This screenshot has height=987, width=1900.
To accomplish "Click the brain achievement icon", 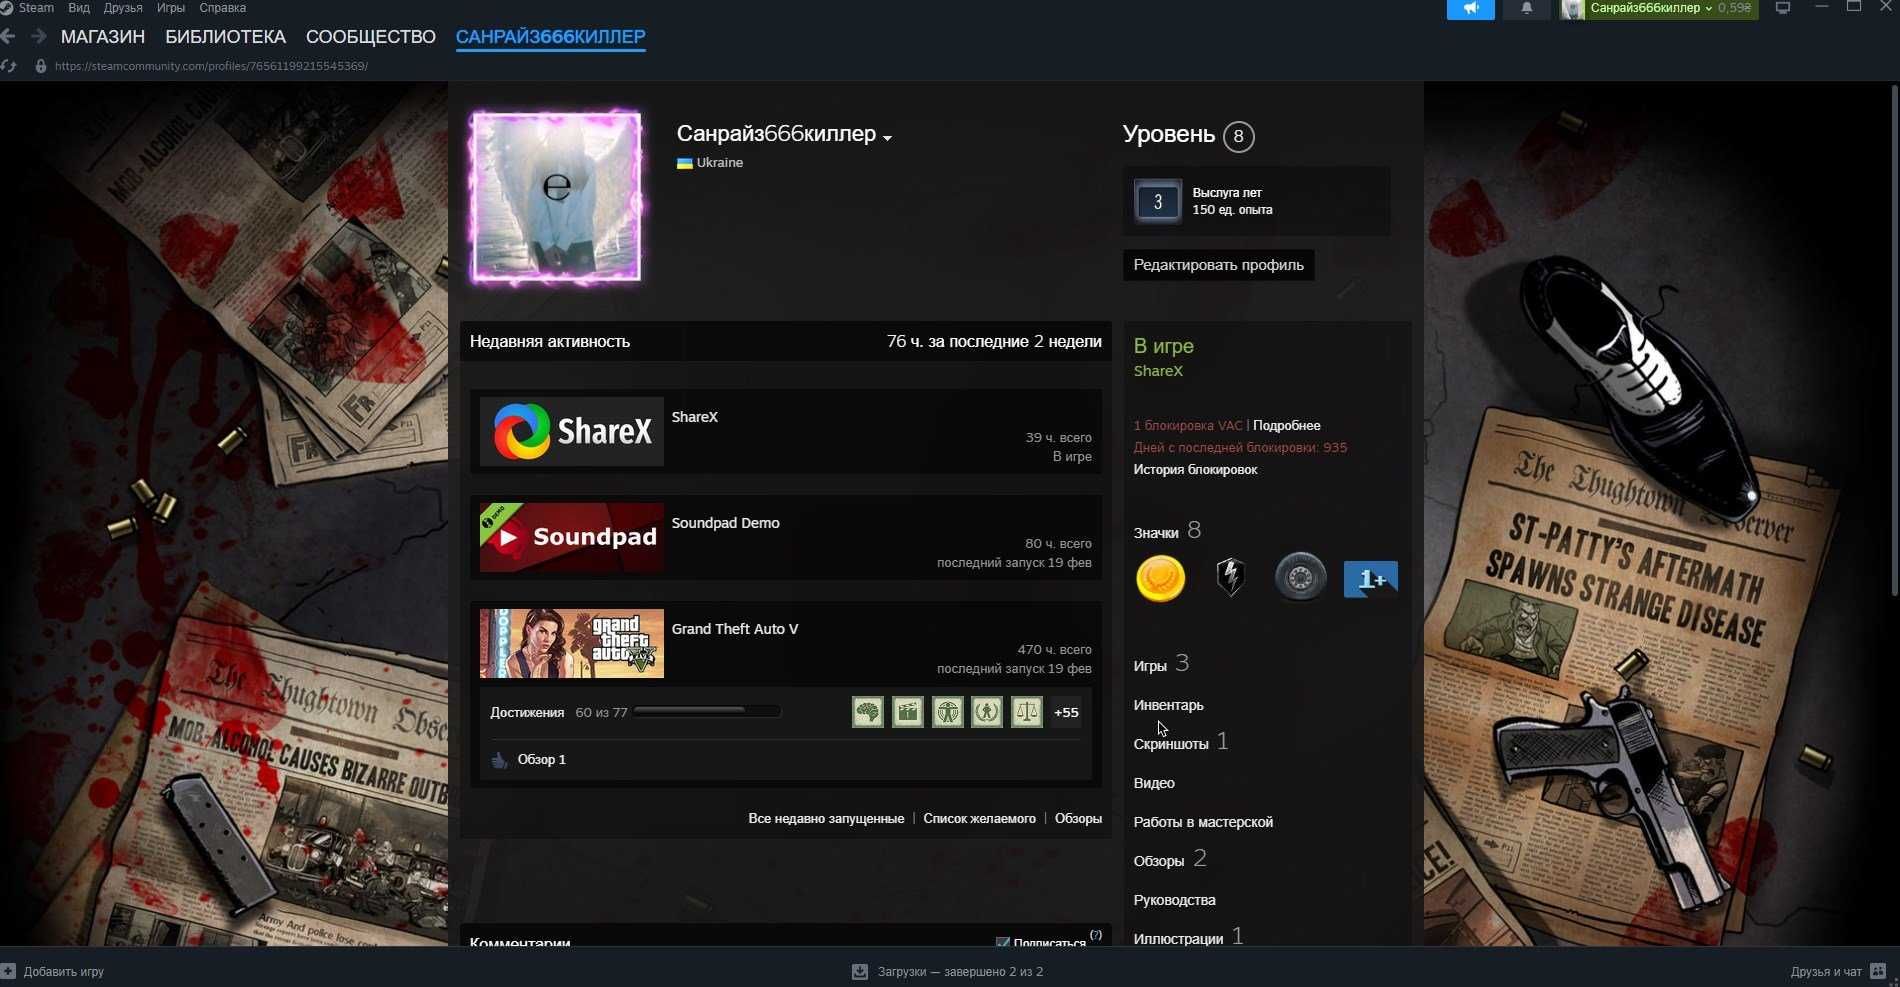I will 868,712.
